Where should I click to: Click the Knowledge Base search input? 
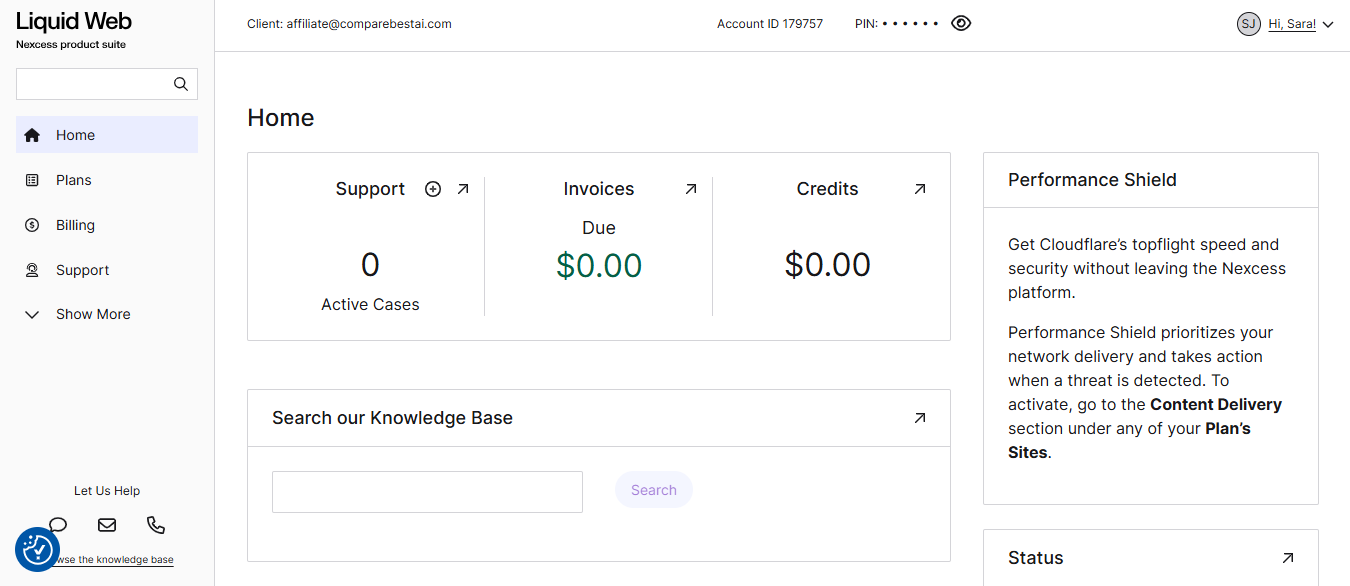(x=427, y=492)
